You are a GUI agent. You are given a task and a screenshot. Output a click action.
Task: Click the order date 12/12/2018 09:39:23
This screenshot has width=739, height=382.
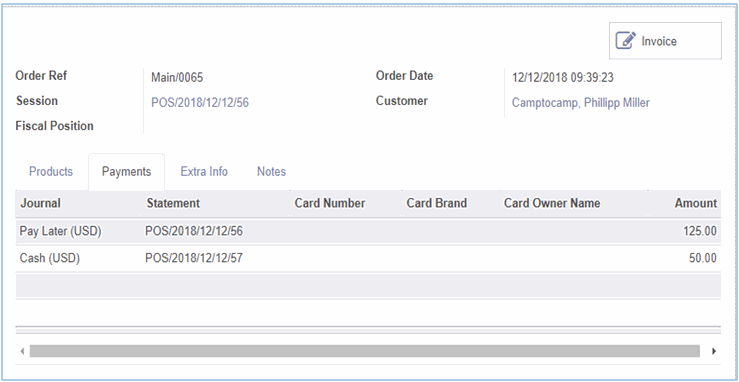coord(563,78)
